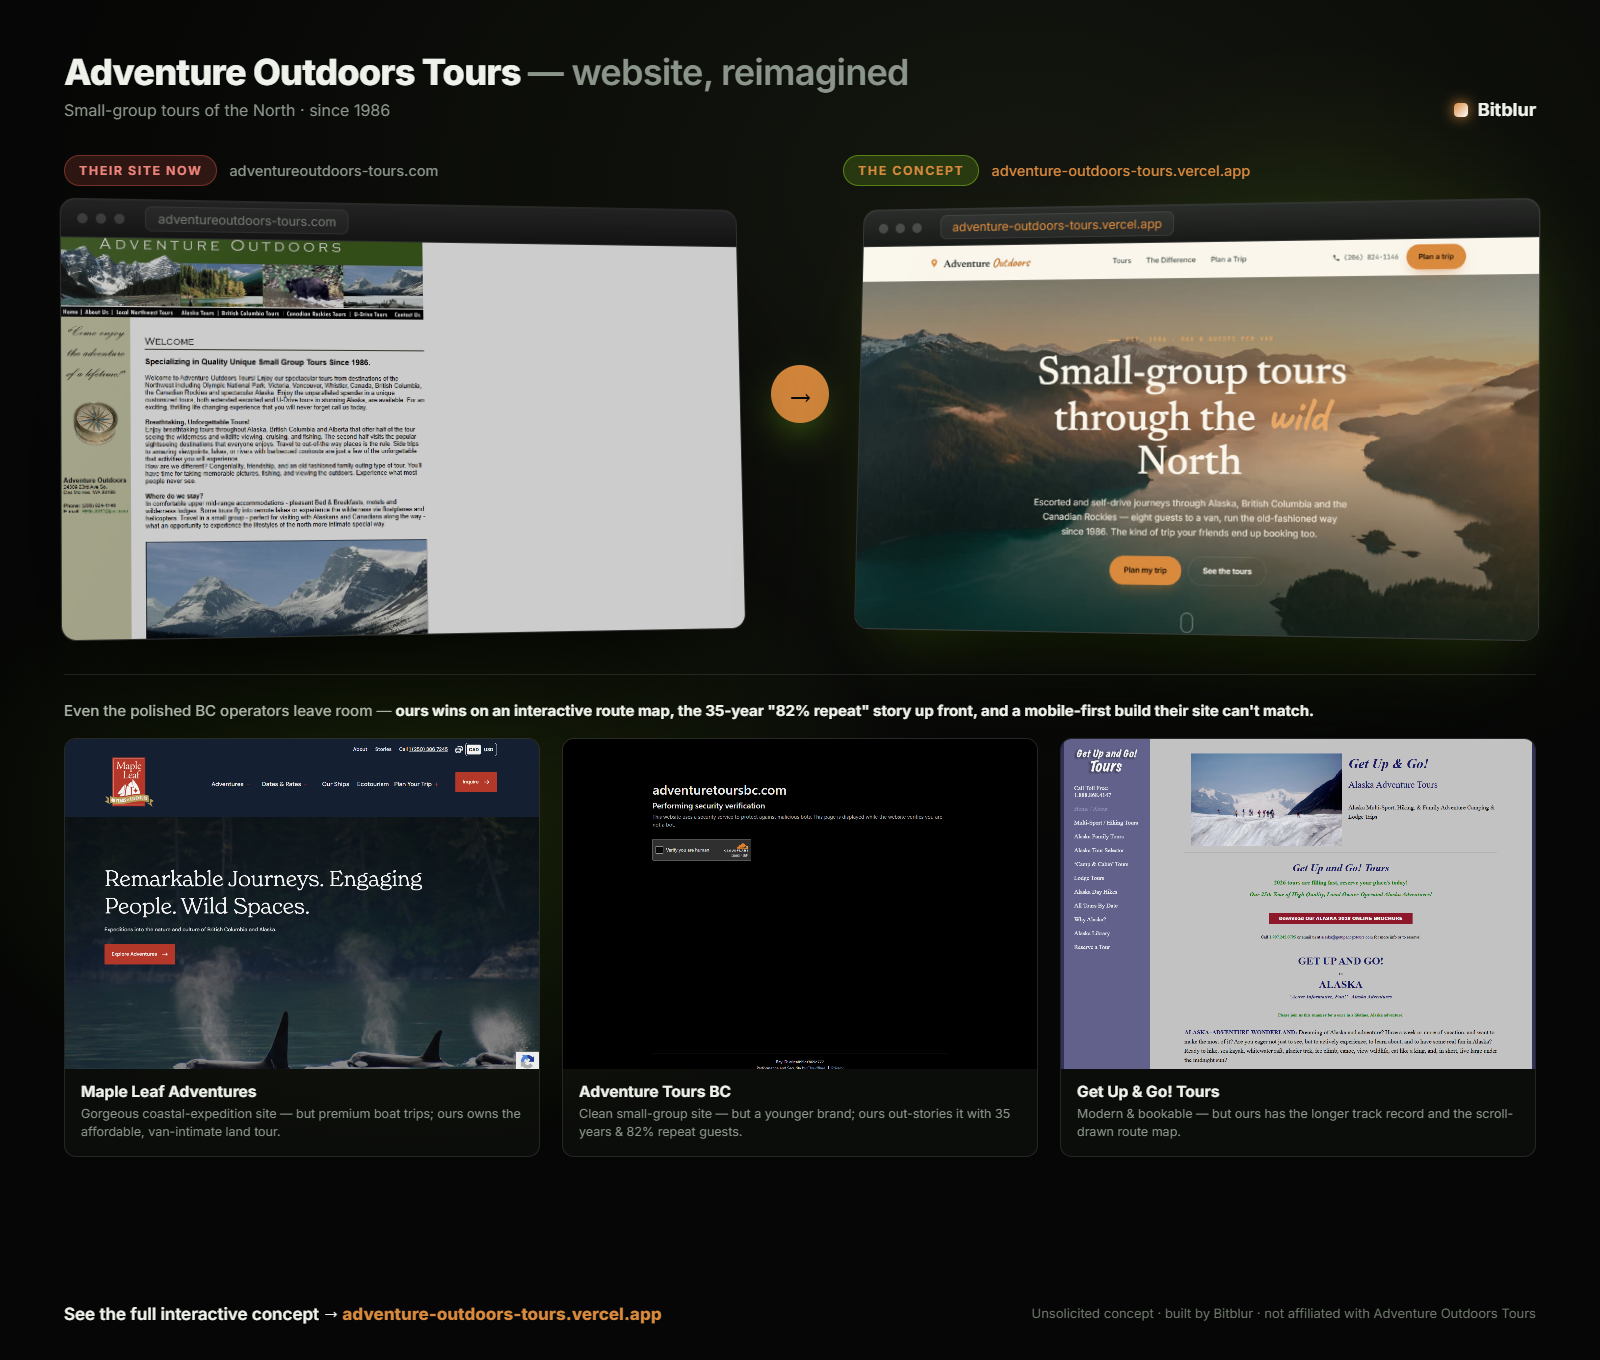Click the reCAPTCHA badge on the Maple Leaf screenshot
Viewport: 1600px width, 1360px height.
(x=527, y=1060)
